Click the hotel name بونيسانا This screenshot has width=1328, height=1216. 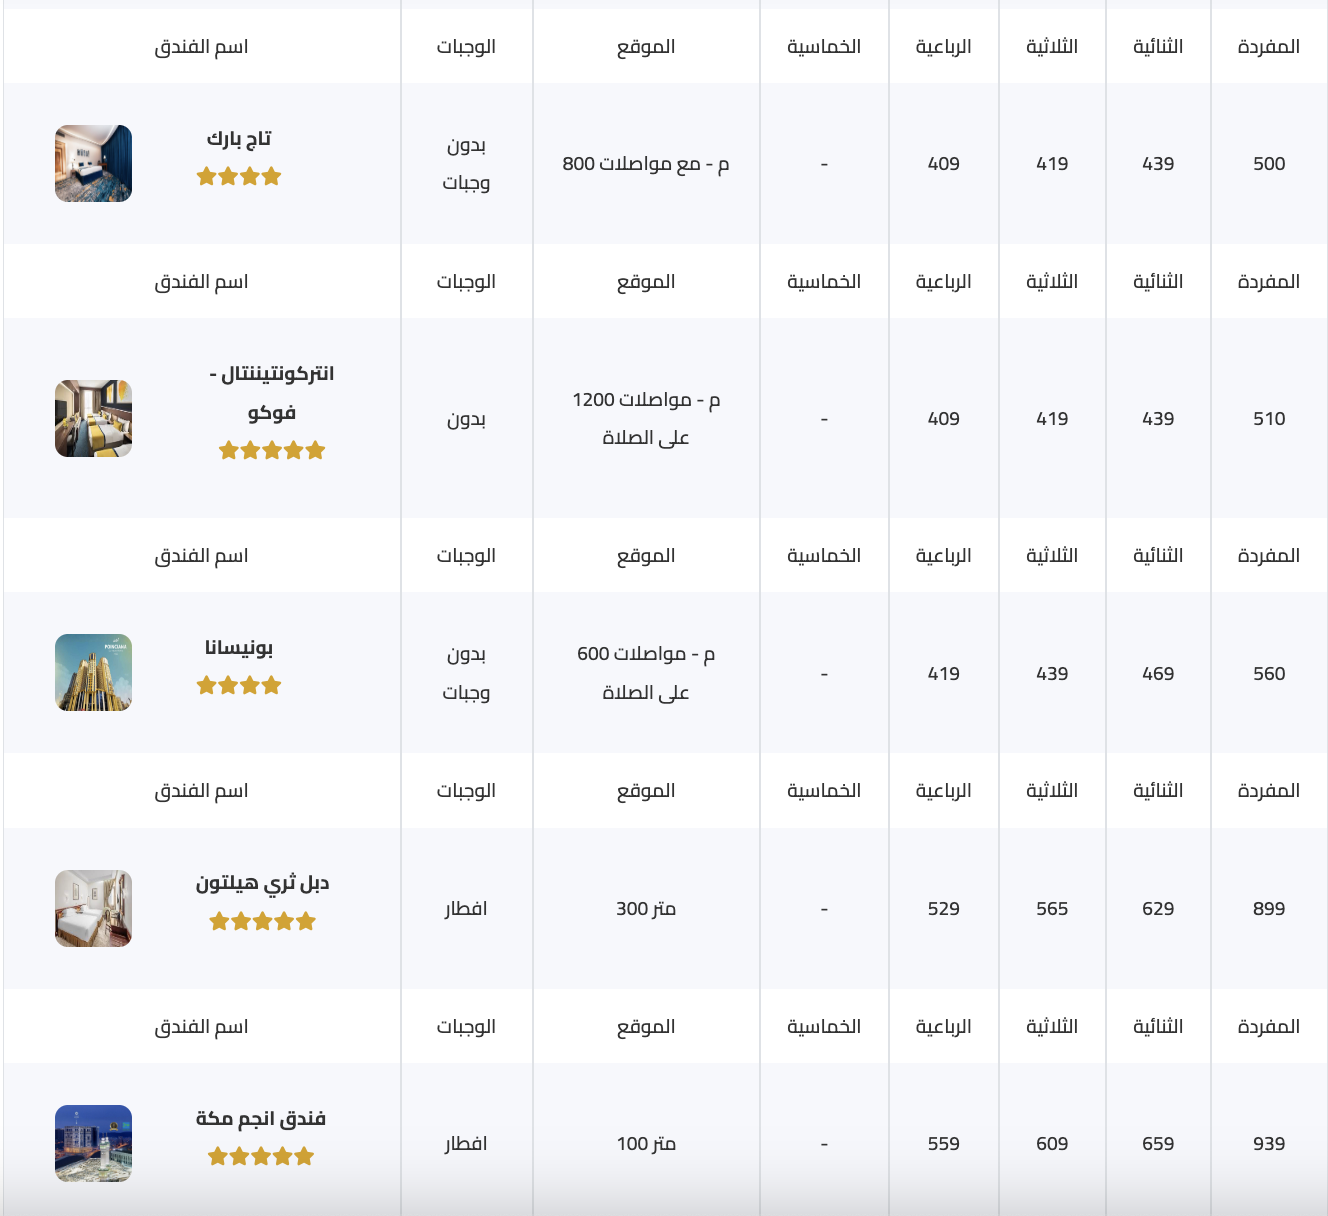coord(239,648)
